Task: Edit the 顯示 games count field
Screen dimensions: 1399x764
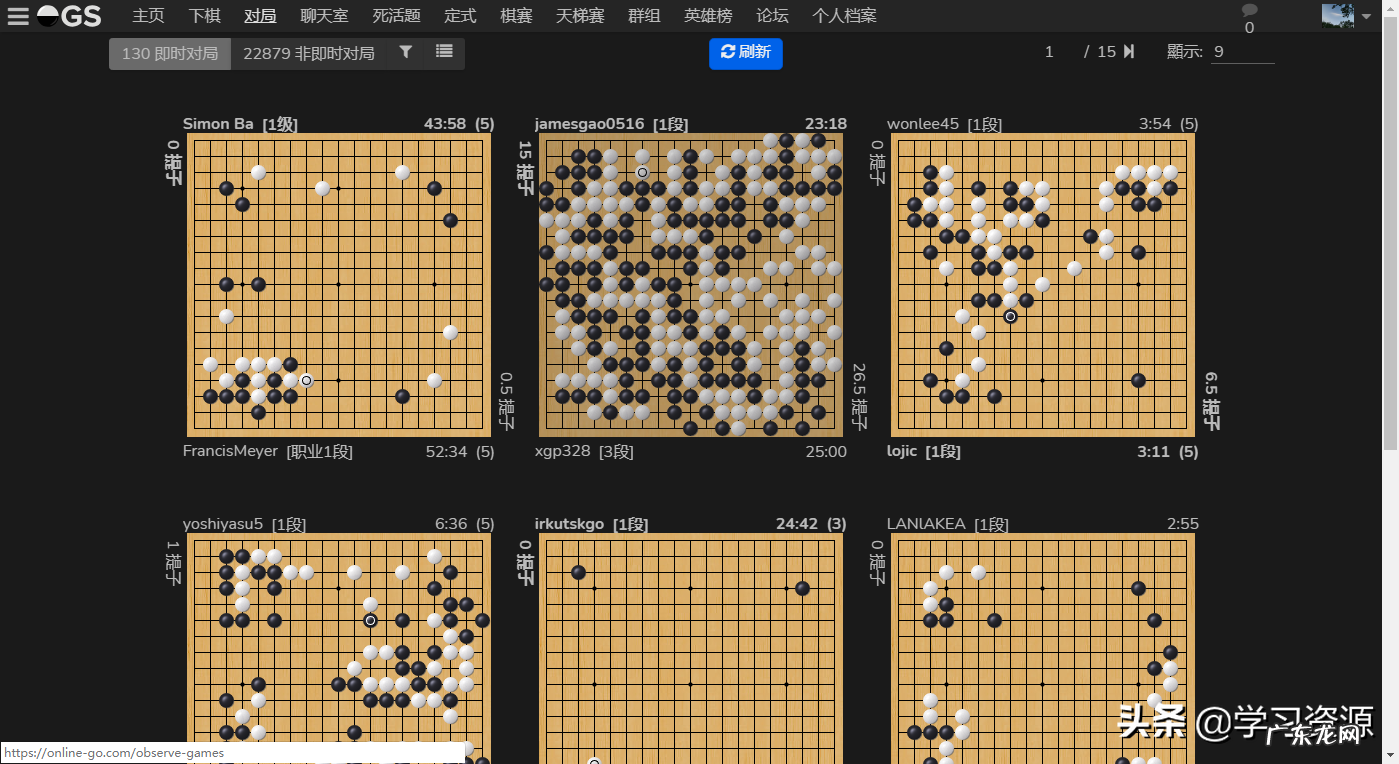Action: pyautogui.click(x=1241, y=52)
